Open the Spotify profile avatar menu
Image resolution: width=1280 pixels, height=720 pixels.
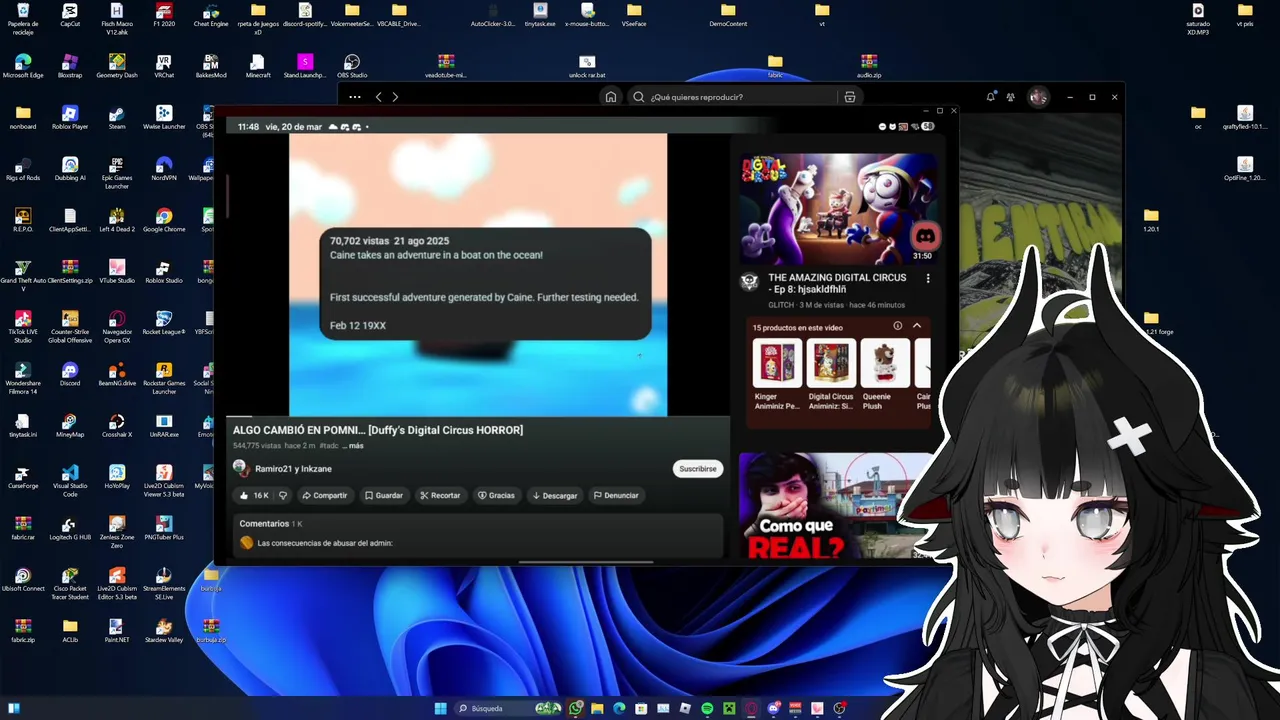click(1038, 97)
